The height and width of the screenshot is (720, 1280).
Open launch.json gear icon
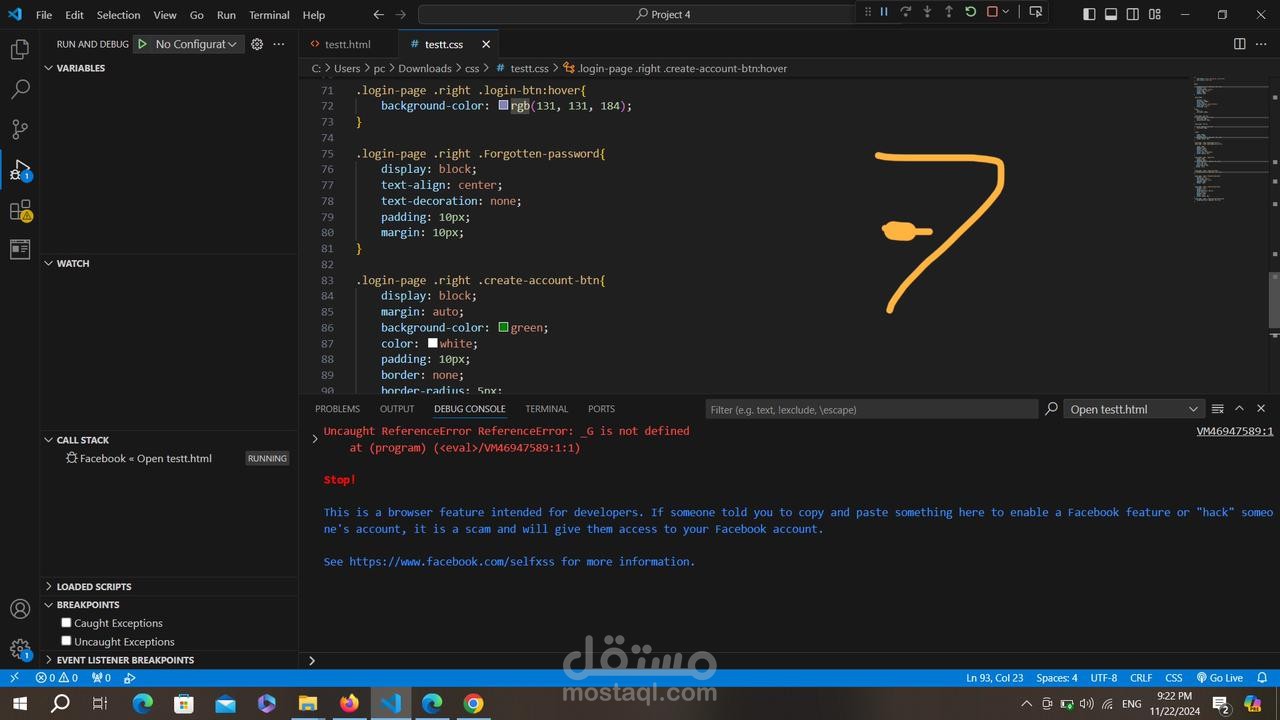click(x=257, y=44)
